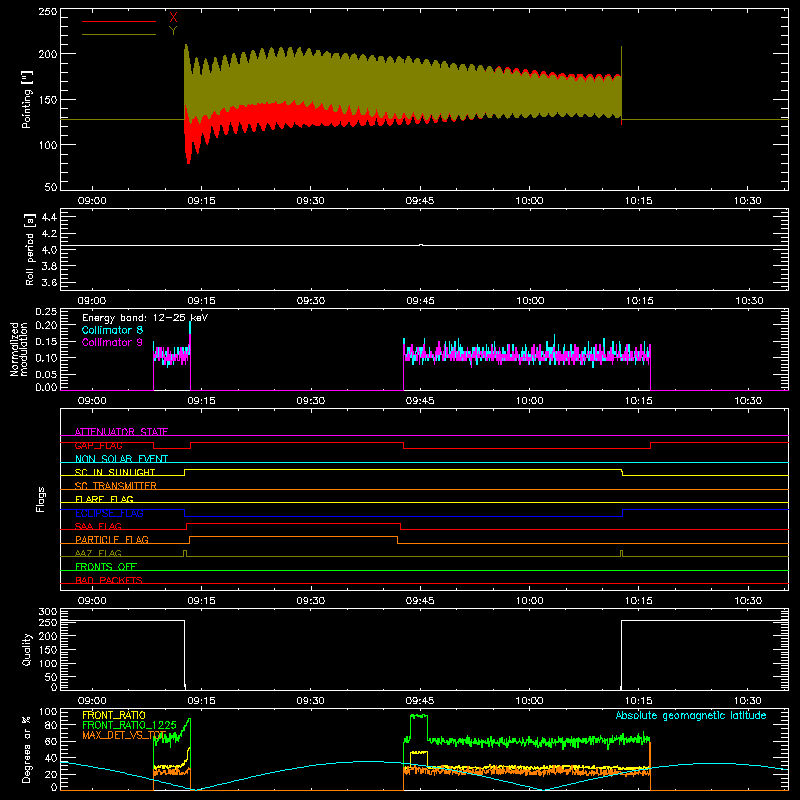
Task: Click the yellow "FRONT_RATIO" legend label
Action: [x=114, y=715]
